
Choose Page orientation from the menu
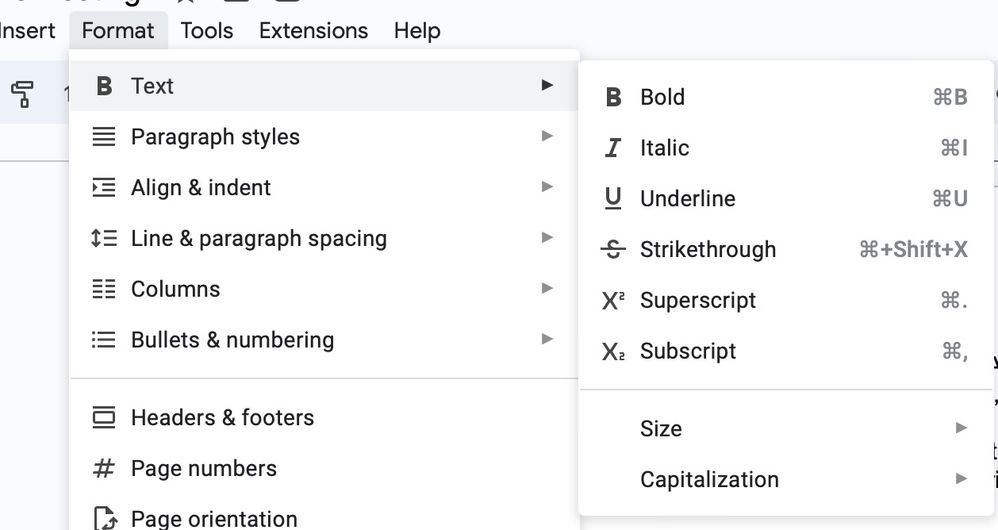(213, 518)
